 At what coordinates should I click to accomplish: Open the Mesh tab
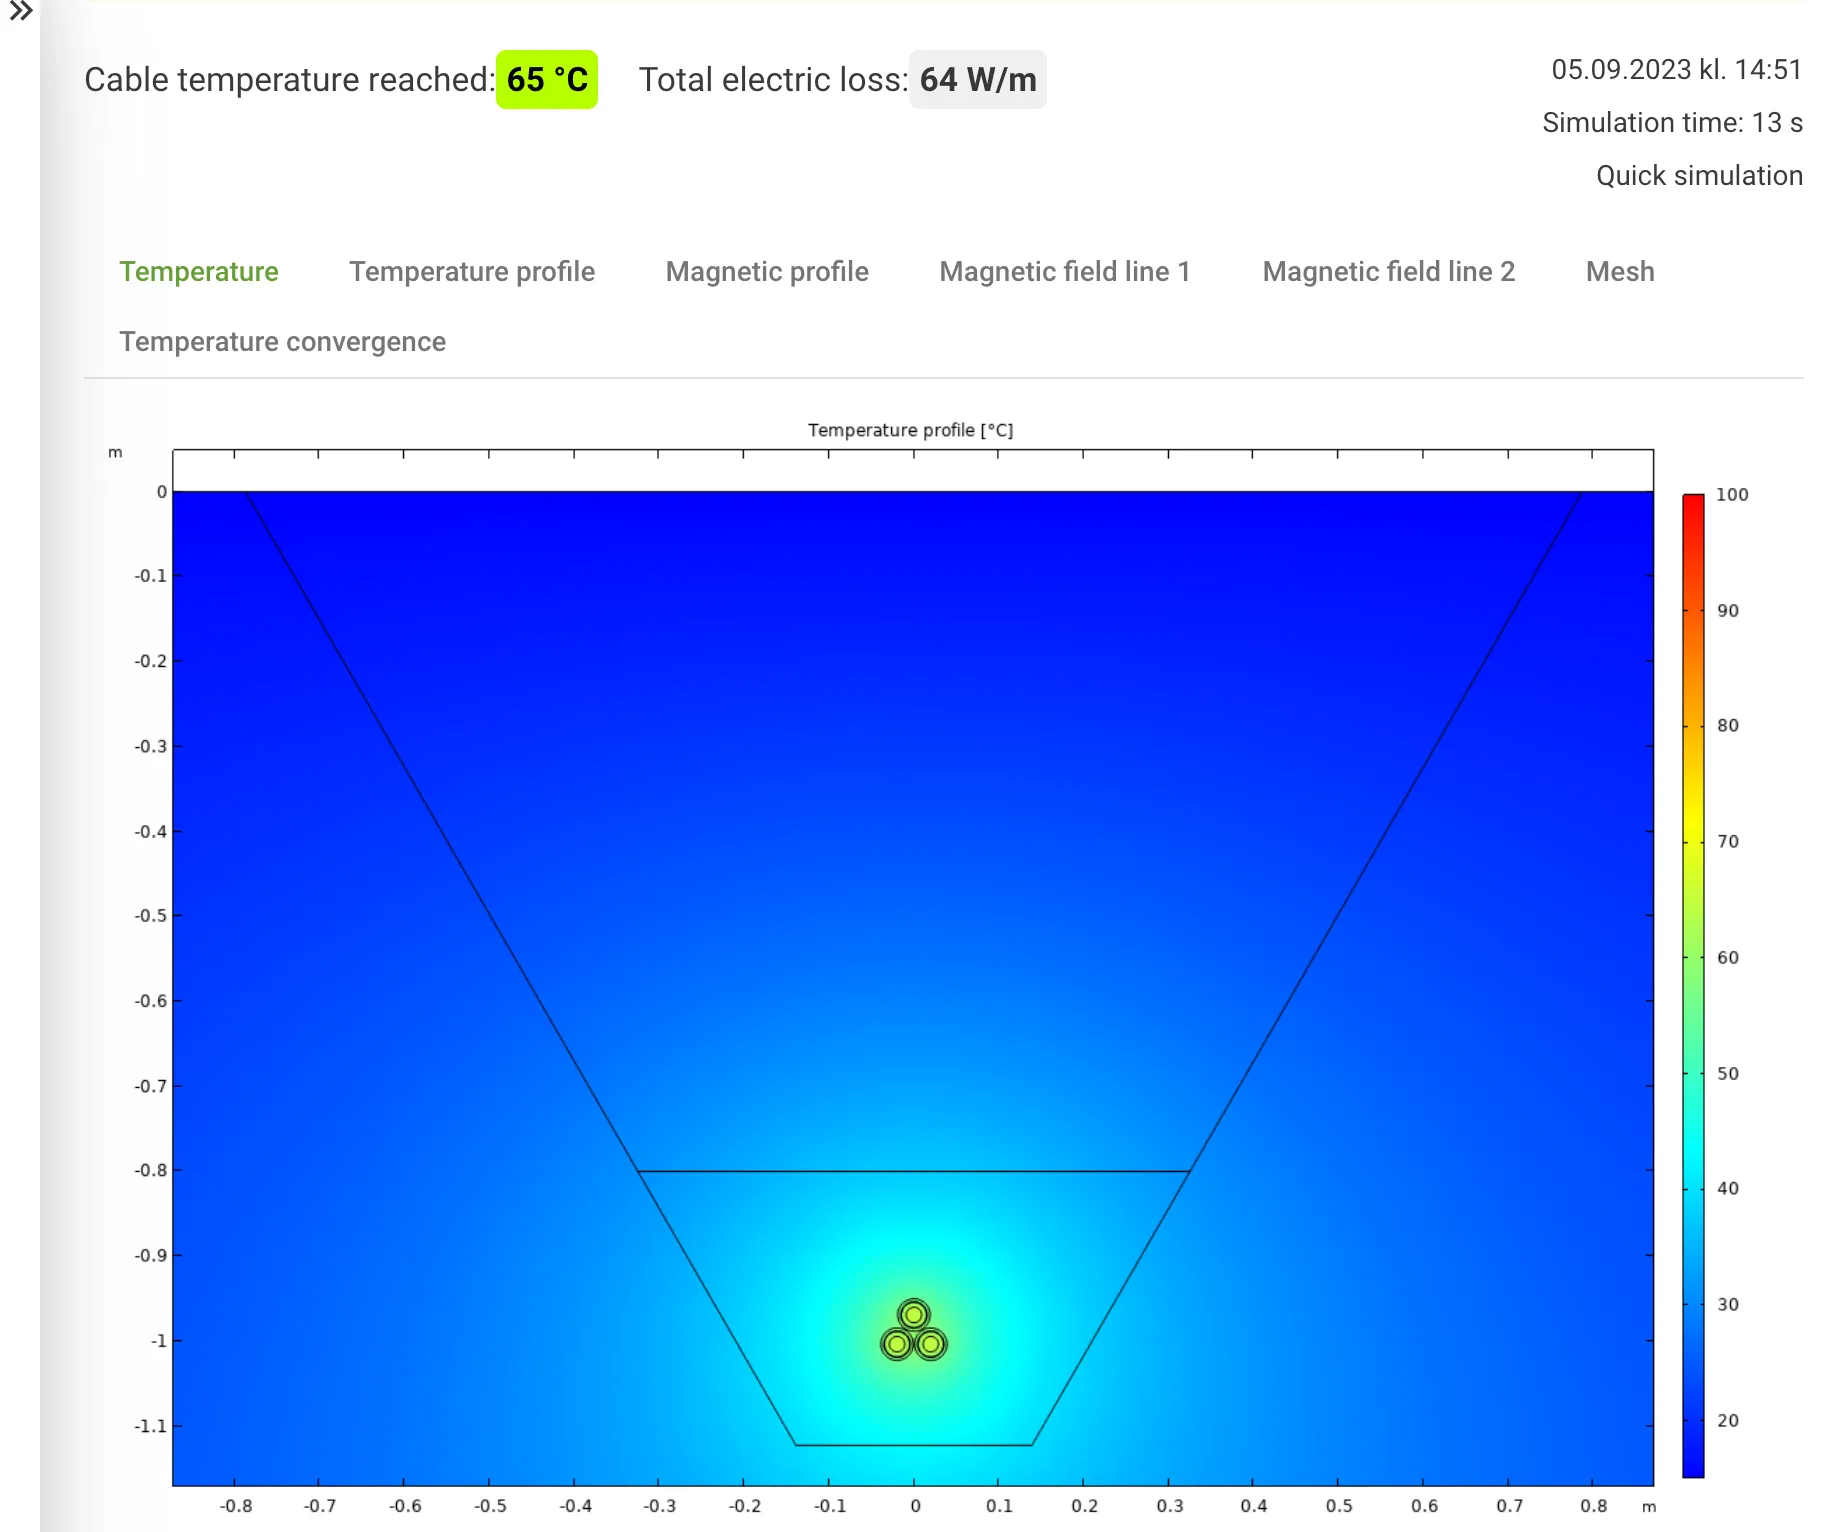point(1619,272)
